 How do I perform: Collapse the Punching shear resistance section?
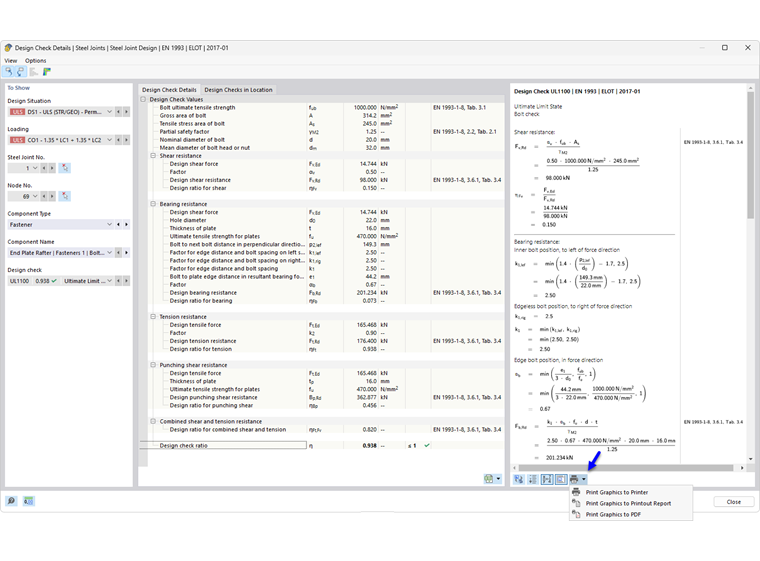153,365
